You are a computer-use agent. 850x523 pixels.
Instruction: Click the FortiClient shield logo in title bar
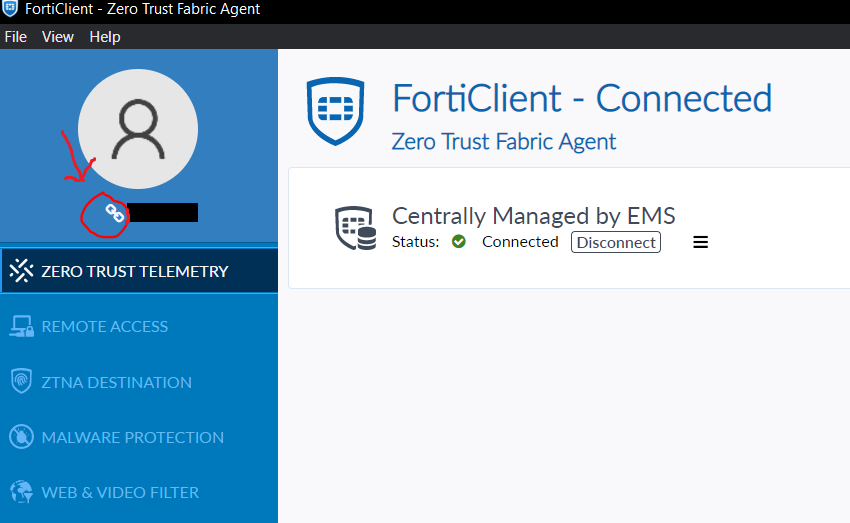point(10,9)
